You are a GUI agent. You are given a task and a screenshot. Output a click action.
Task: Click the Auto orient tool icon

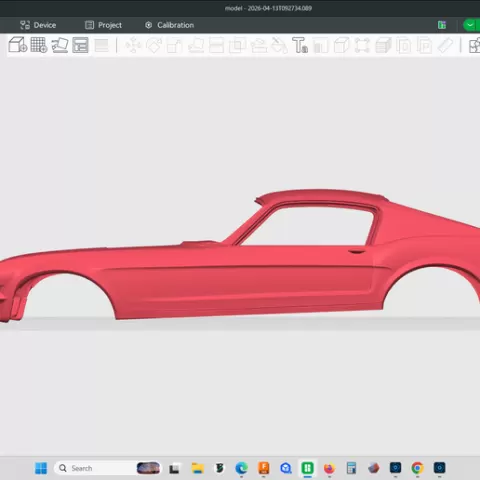click(x=60, y=45)
